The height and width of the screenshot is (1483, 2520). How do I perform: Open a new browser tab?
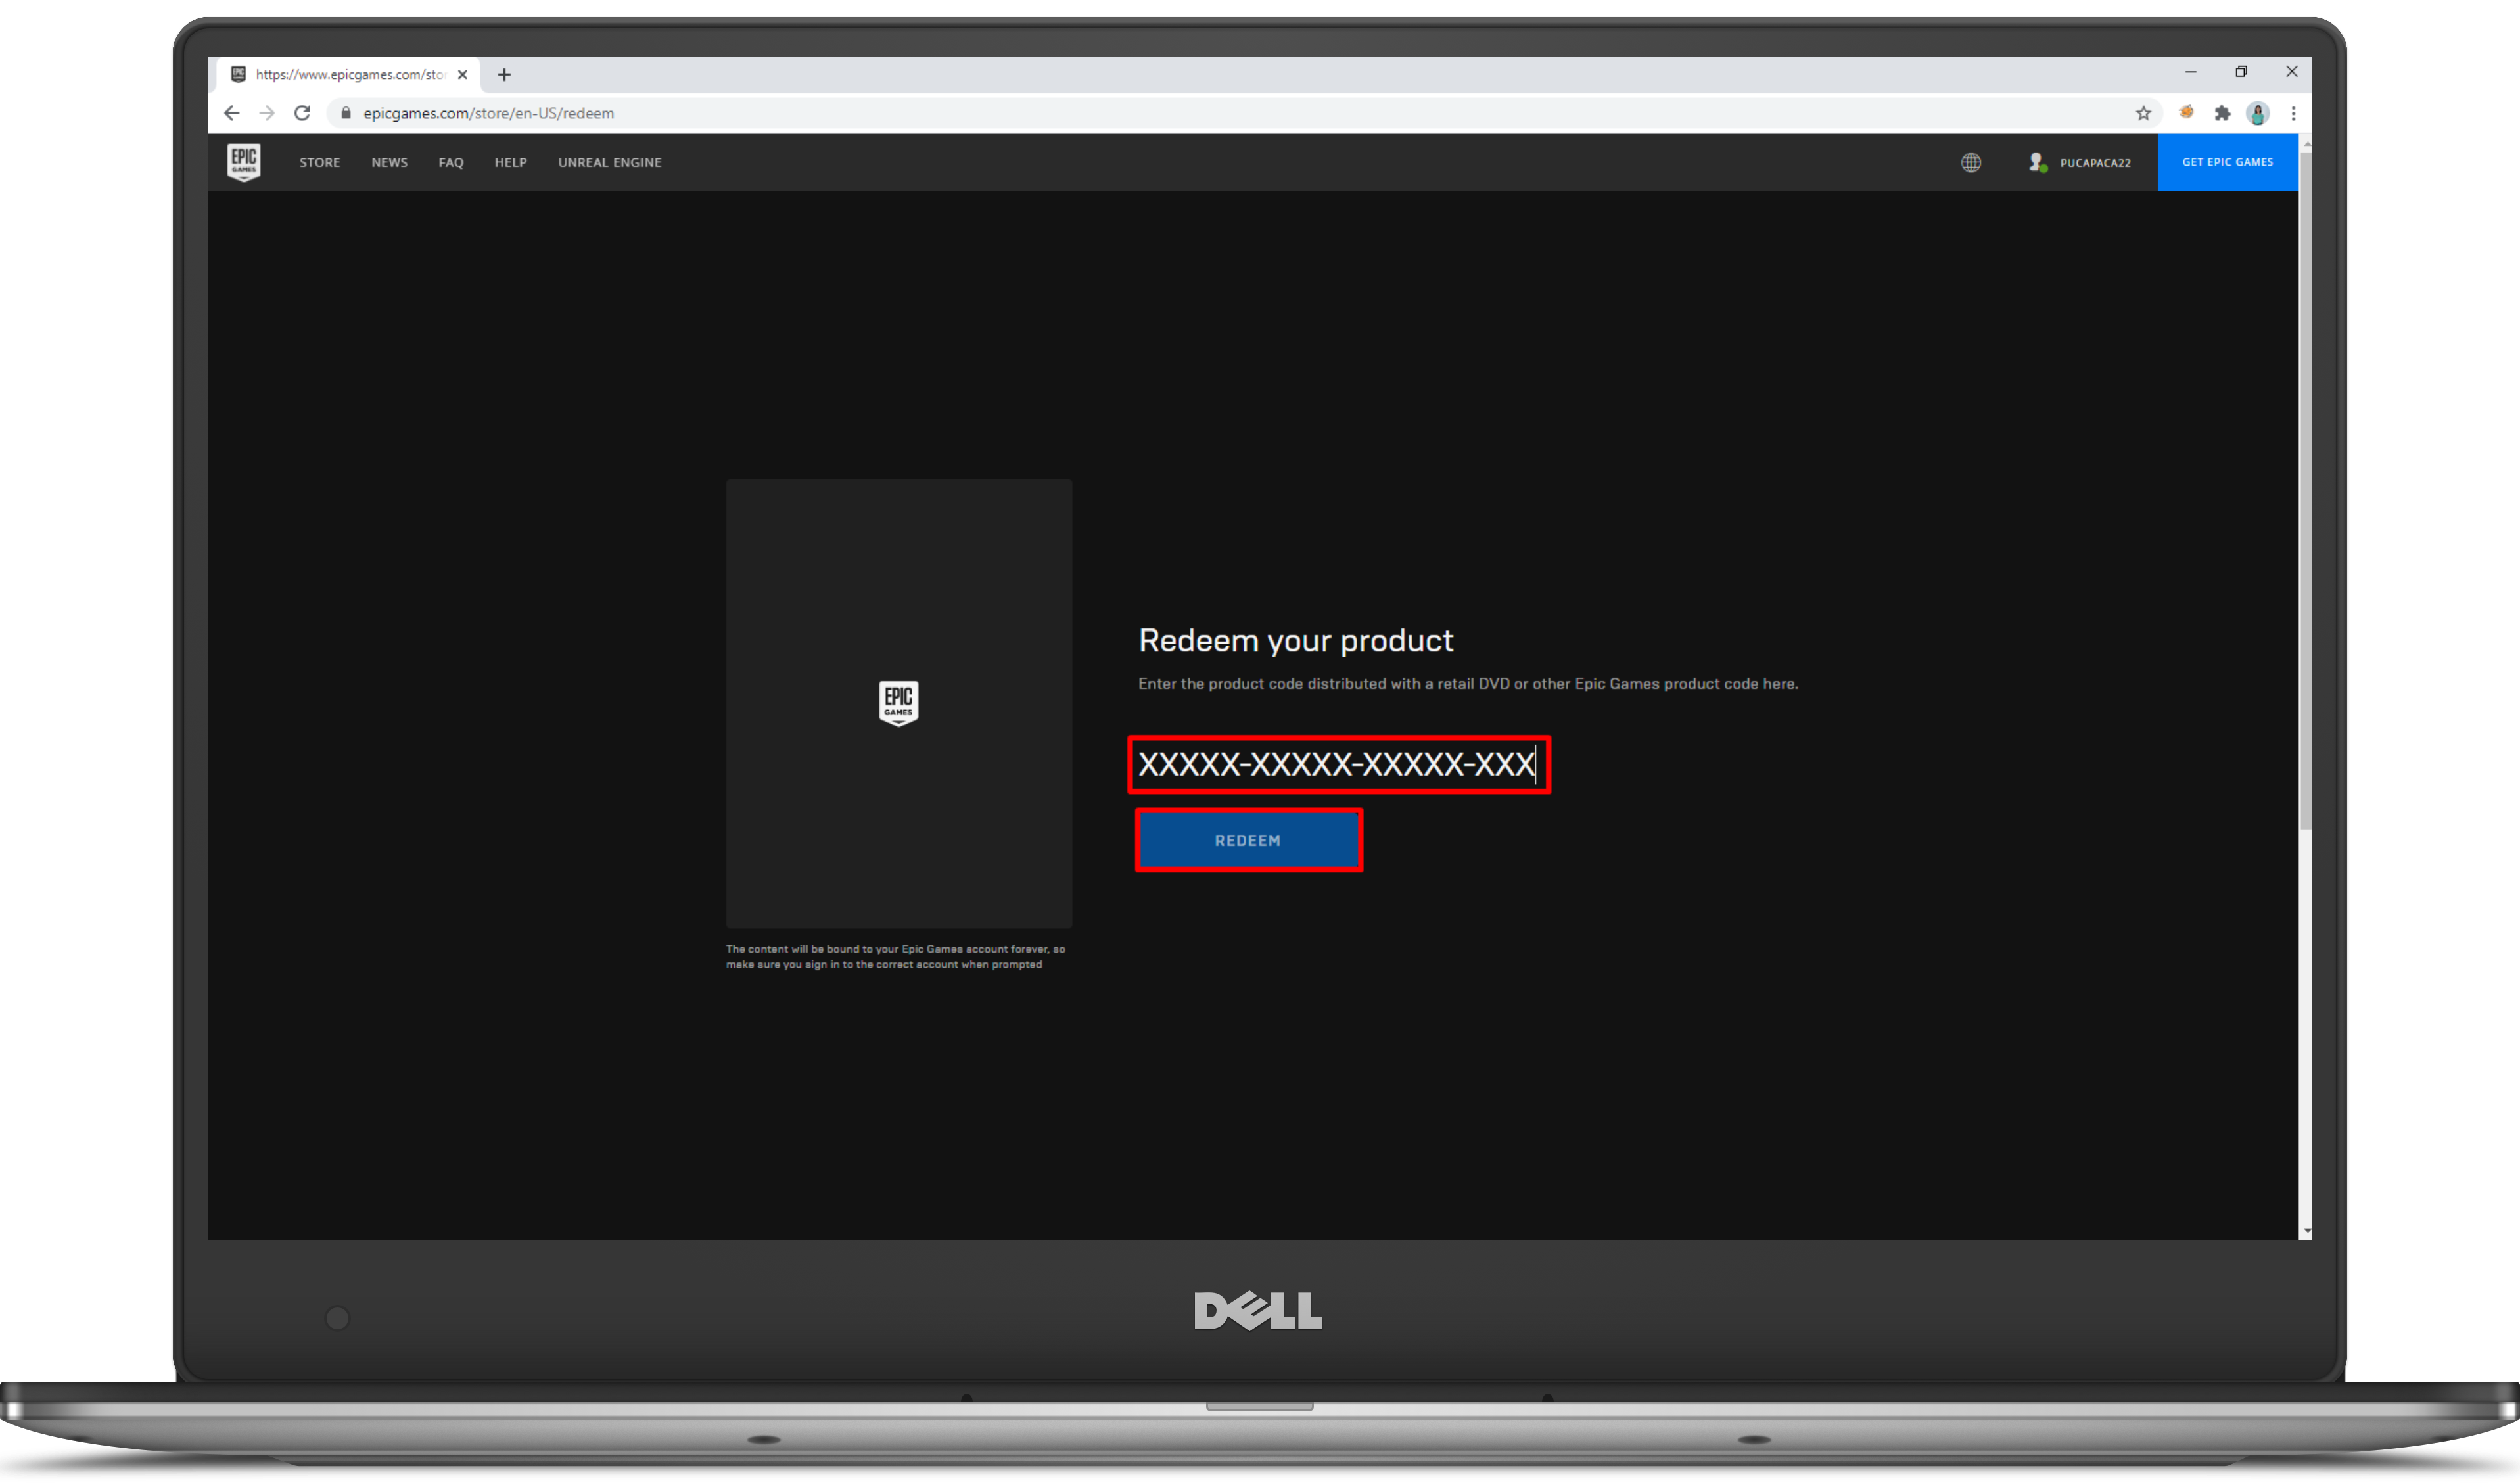click(504, 74)
